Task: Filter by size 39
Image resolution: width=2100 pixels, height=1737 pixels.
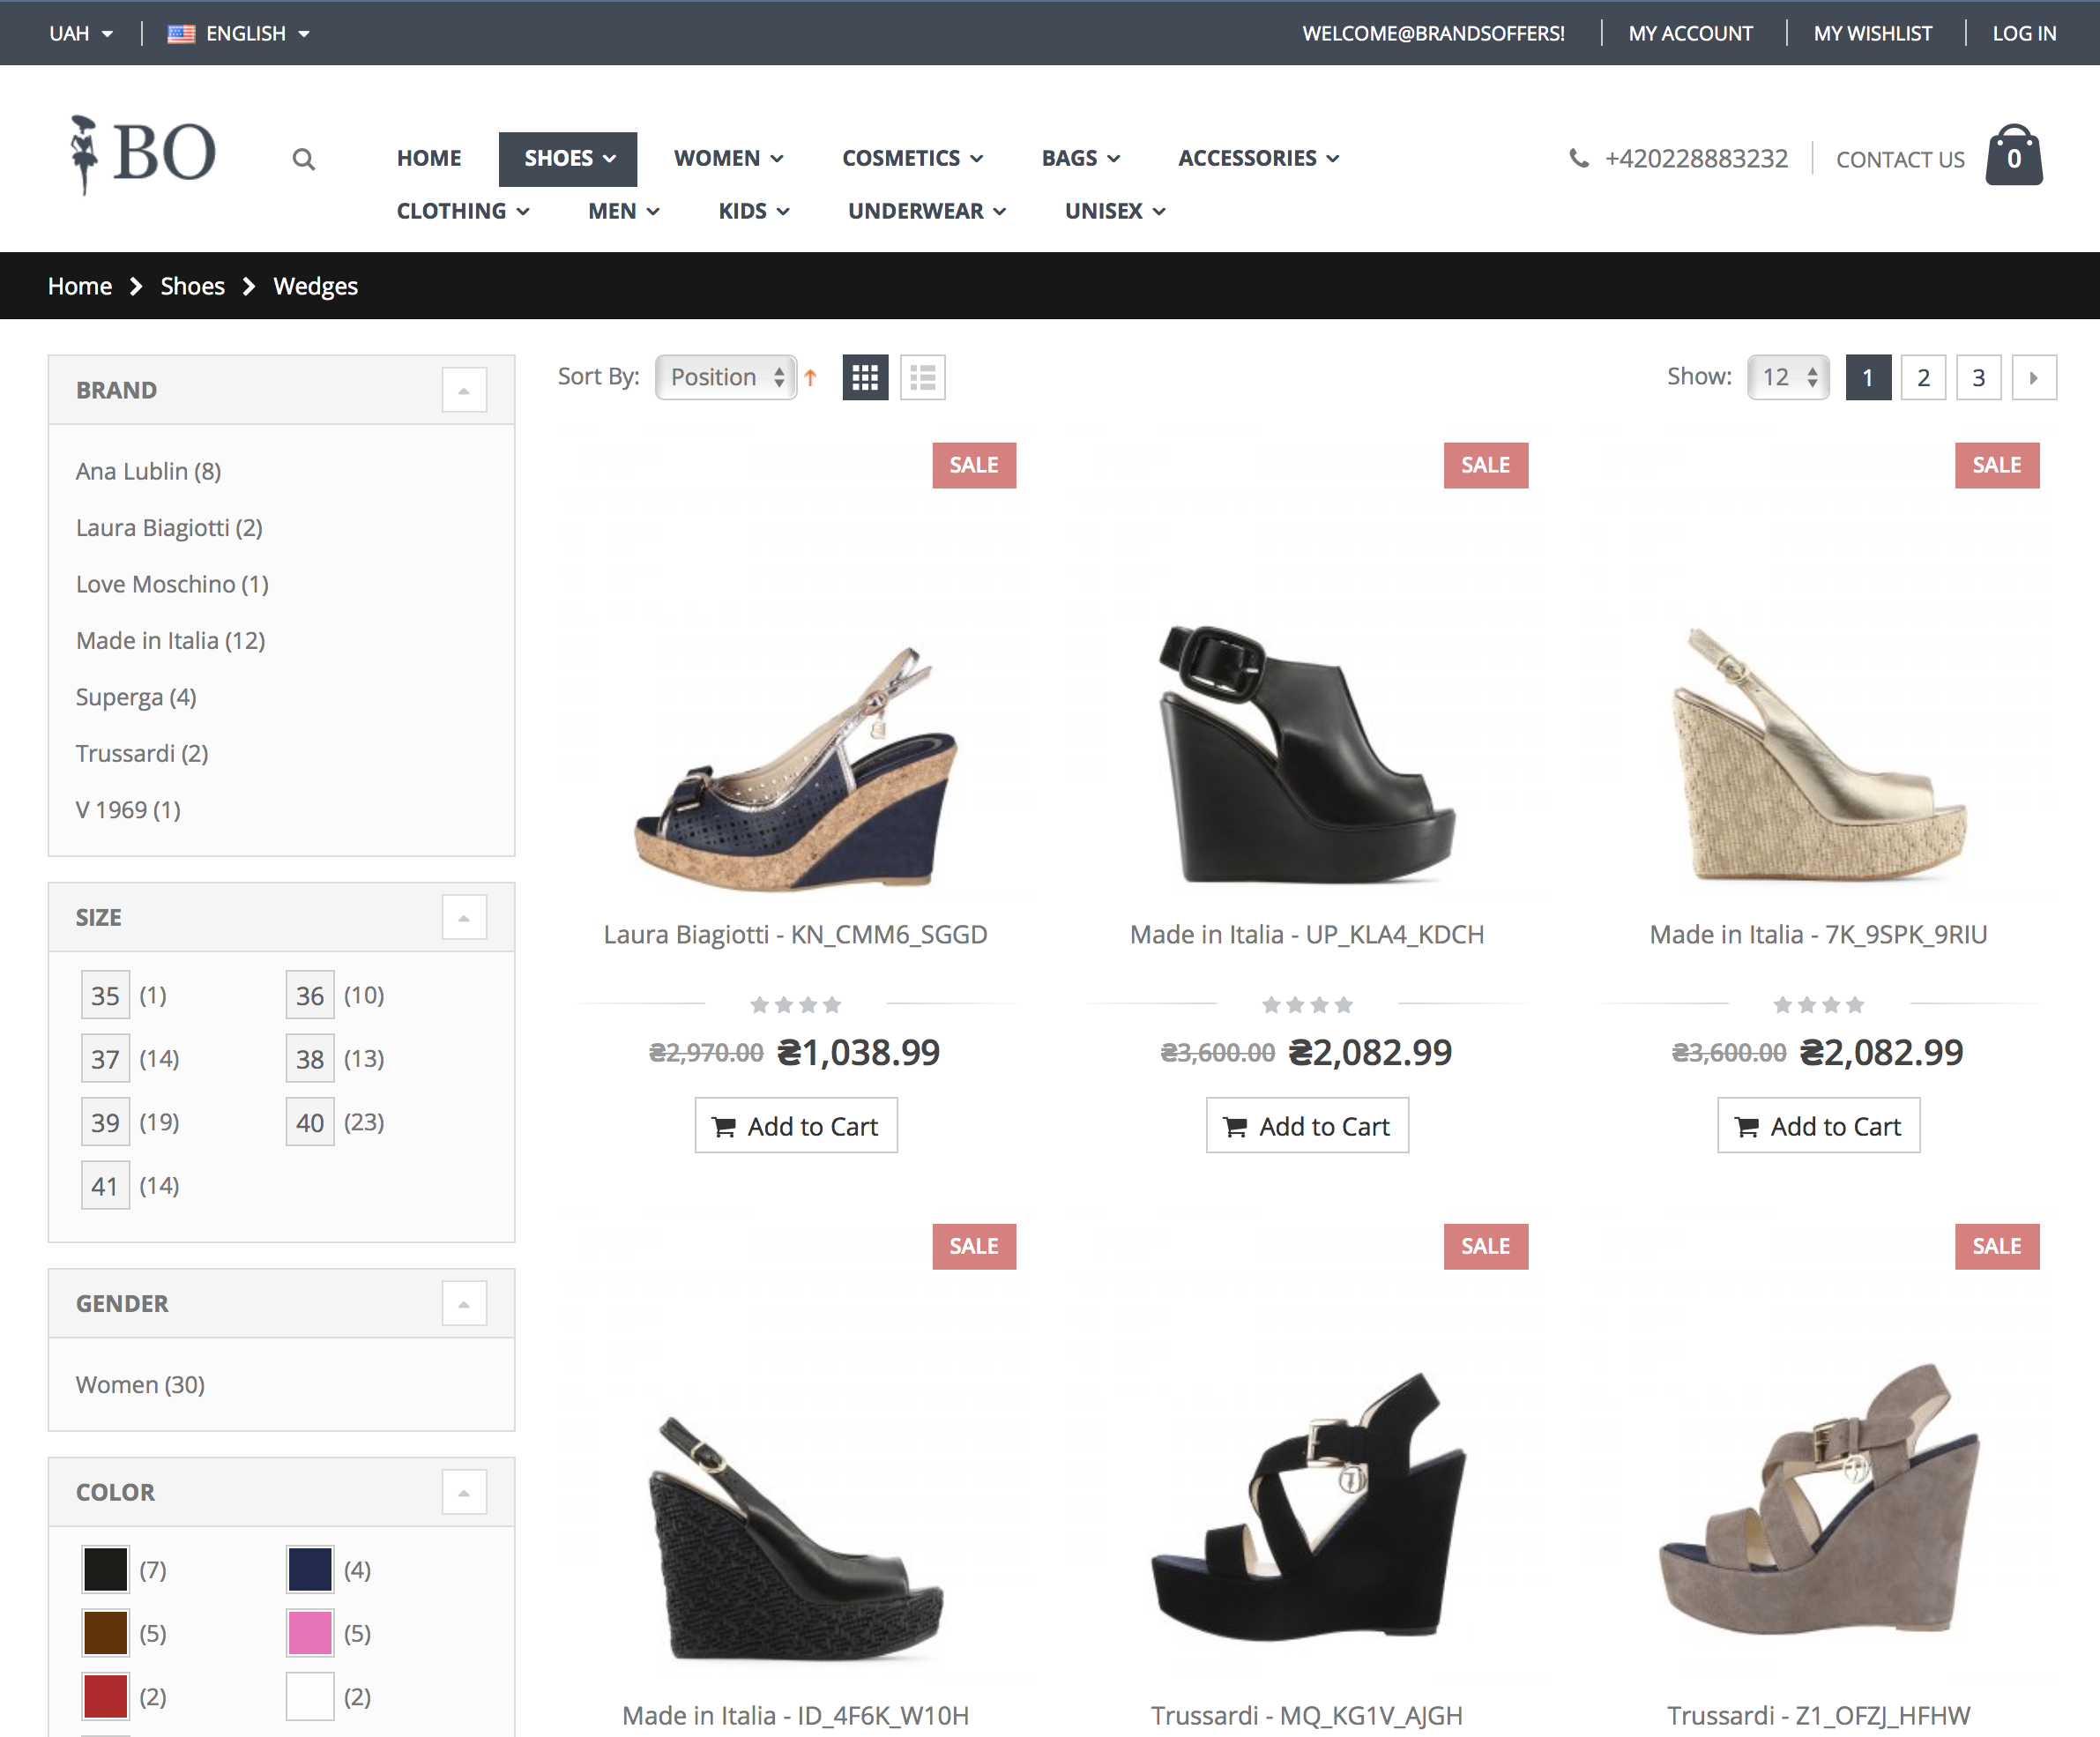Action: [105, 1122]
